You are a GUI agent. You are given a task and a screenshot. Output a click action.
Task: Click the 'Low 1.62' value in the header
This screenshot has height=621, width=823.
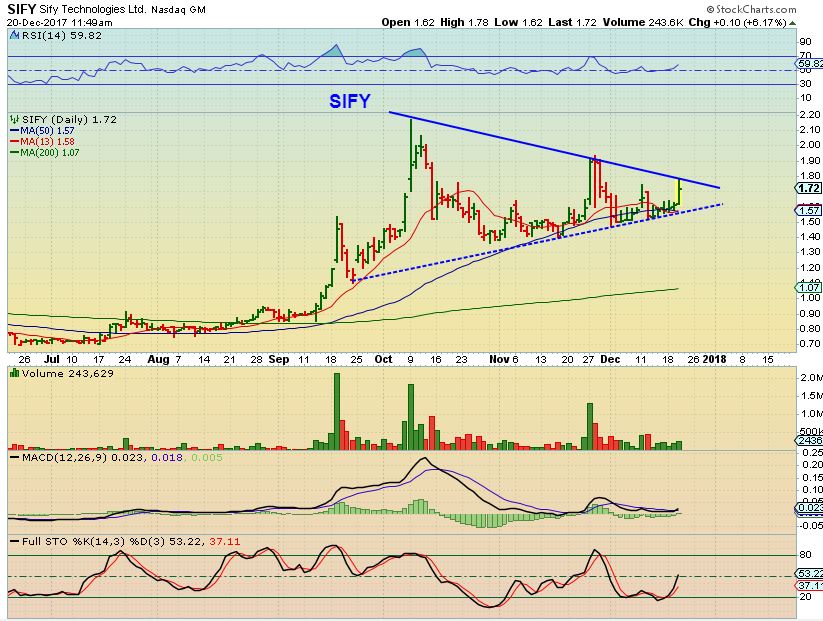point(519,23)
